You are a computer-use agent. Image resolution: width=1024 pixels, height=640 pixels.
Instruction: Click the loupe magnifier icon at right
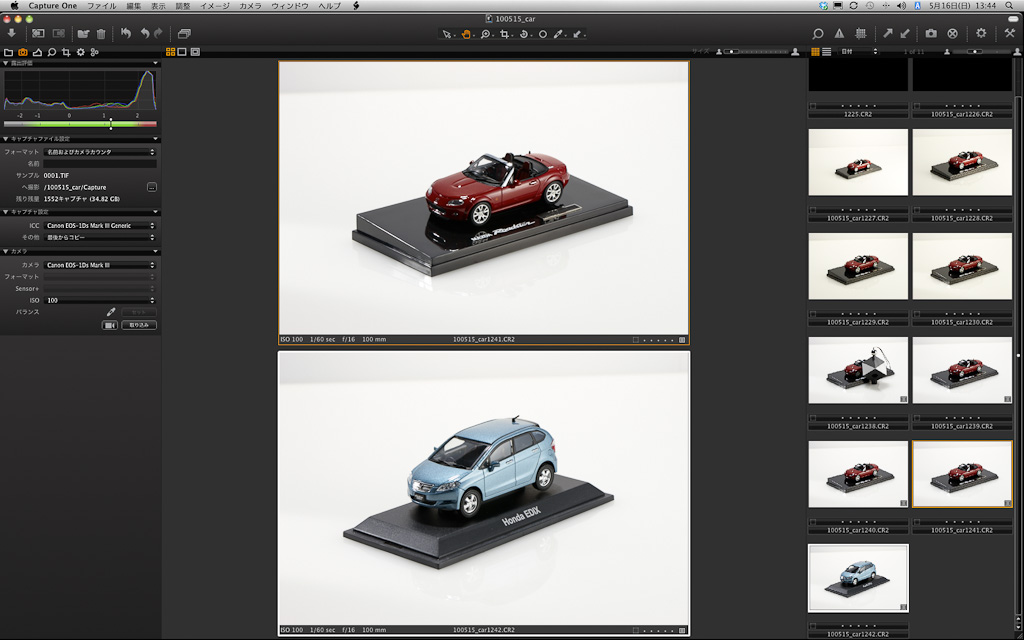point(817,33)
